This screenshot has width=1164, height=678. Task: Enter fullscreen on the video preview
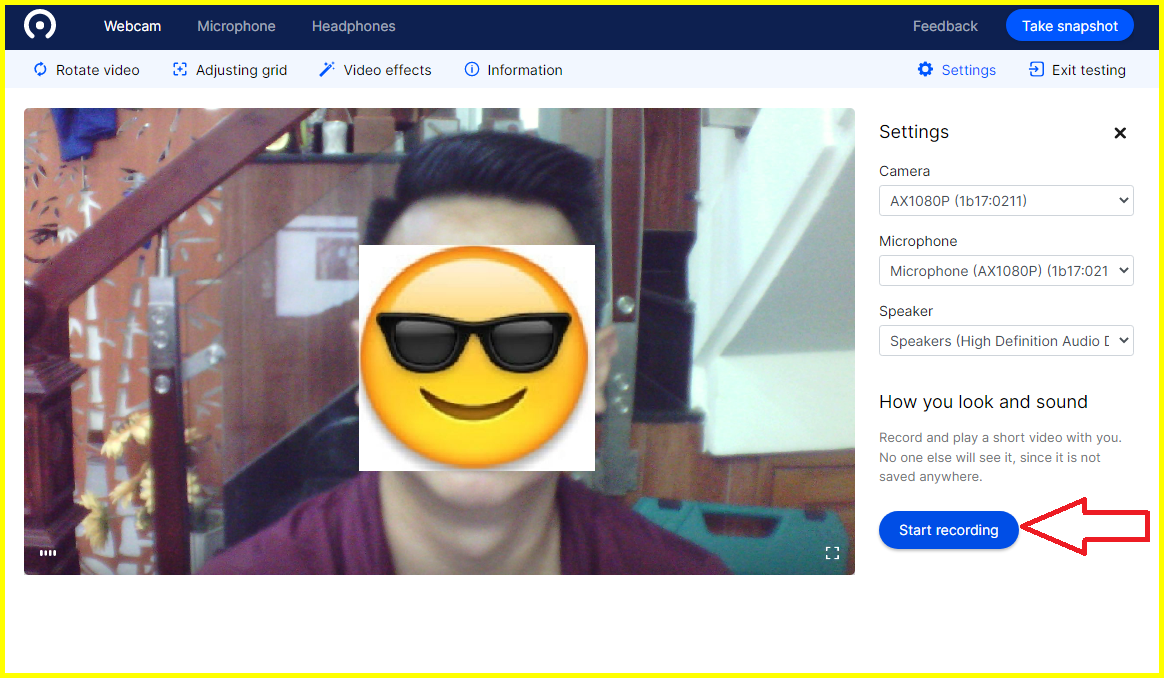tap(832, 553)
